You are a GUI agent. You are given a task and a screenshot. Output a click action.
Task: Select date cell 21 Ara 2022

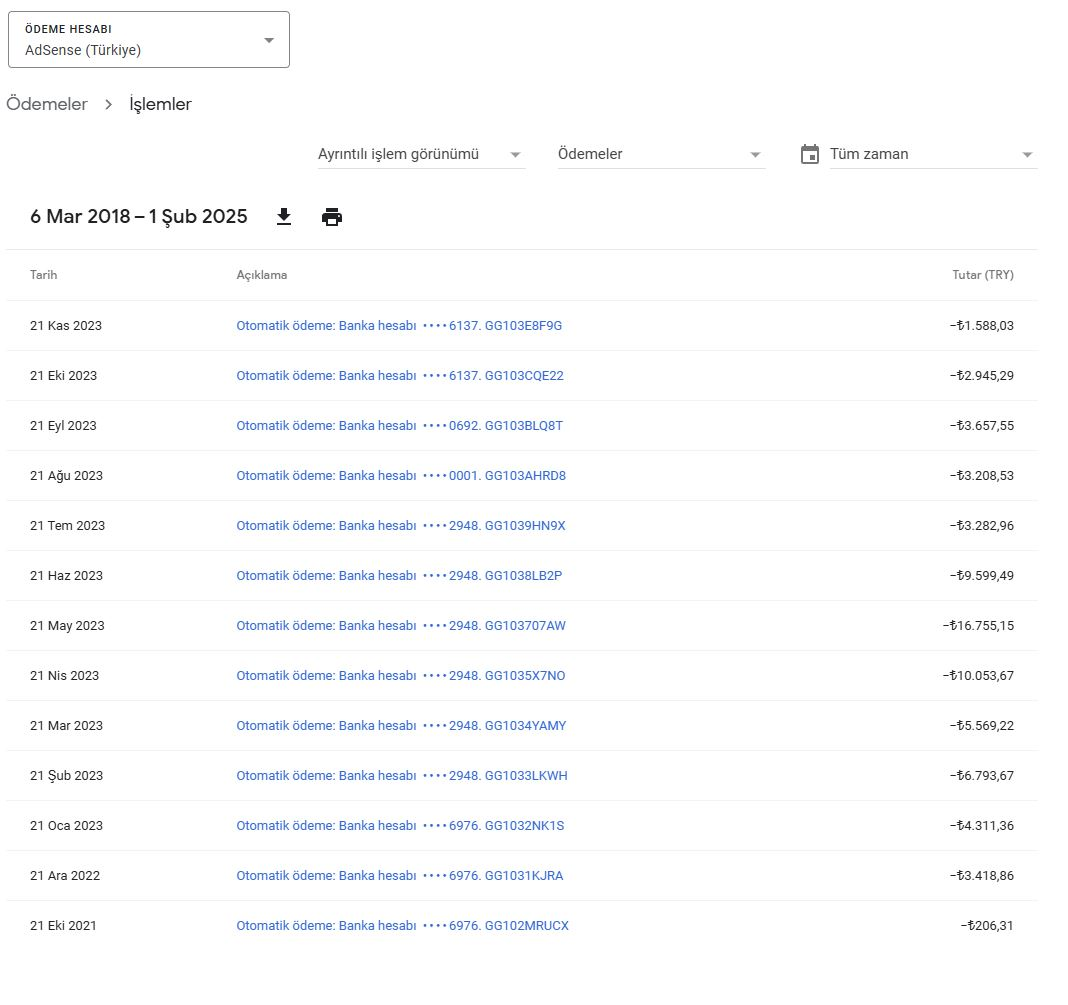(x=65, y=876)
